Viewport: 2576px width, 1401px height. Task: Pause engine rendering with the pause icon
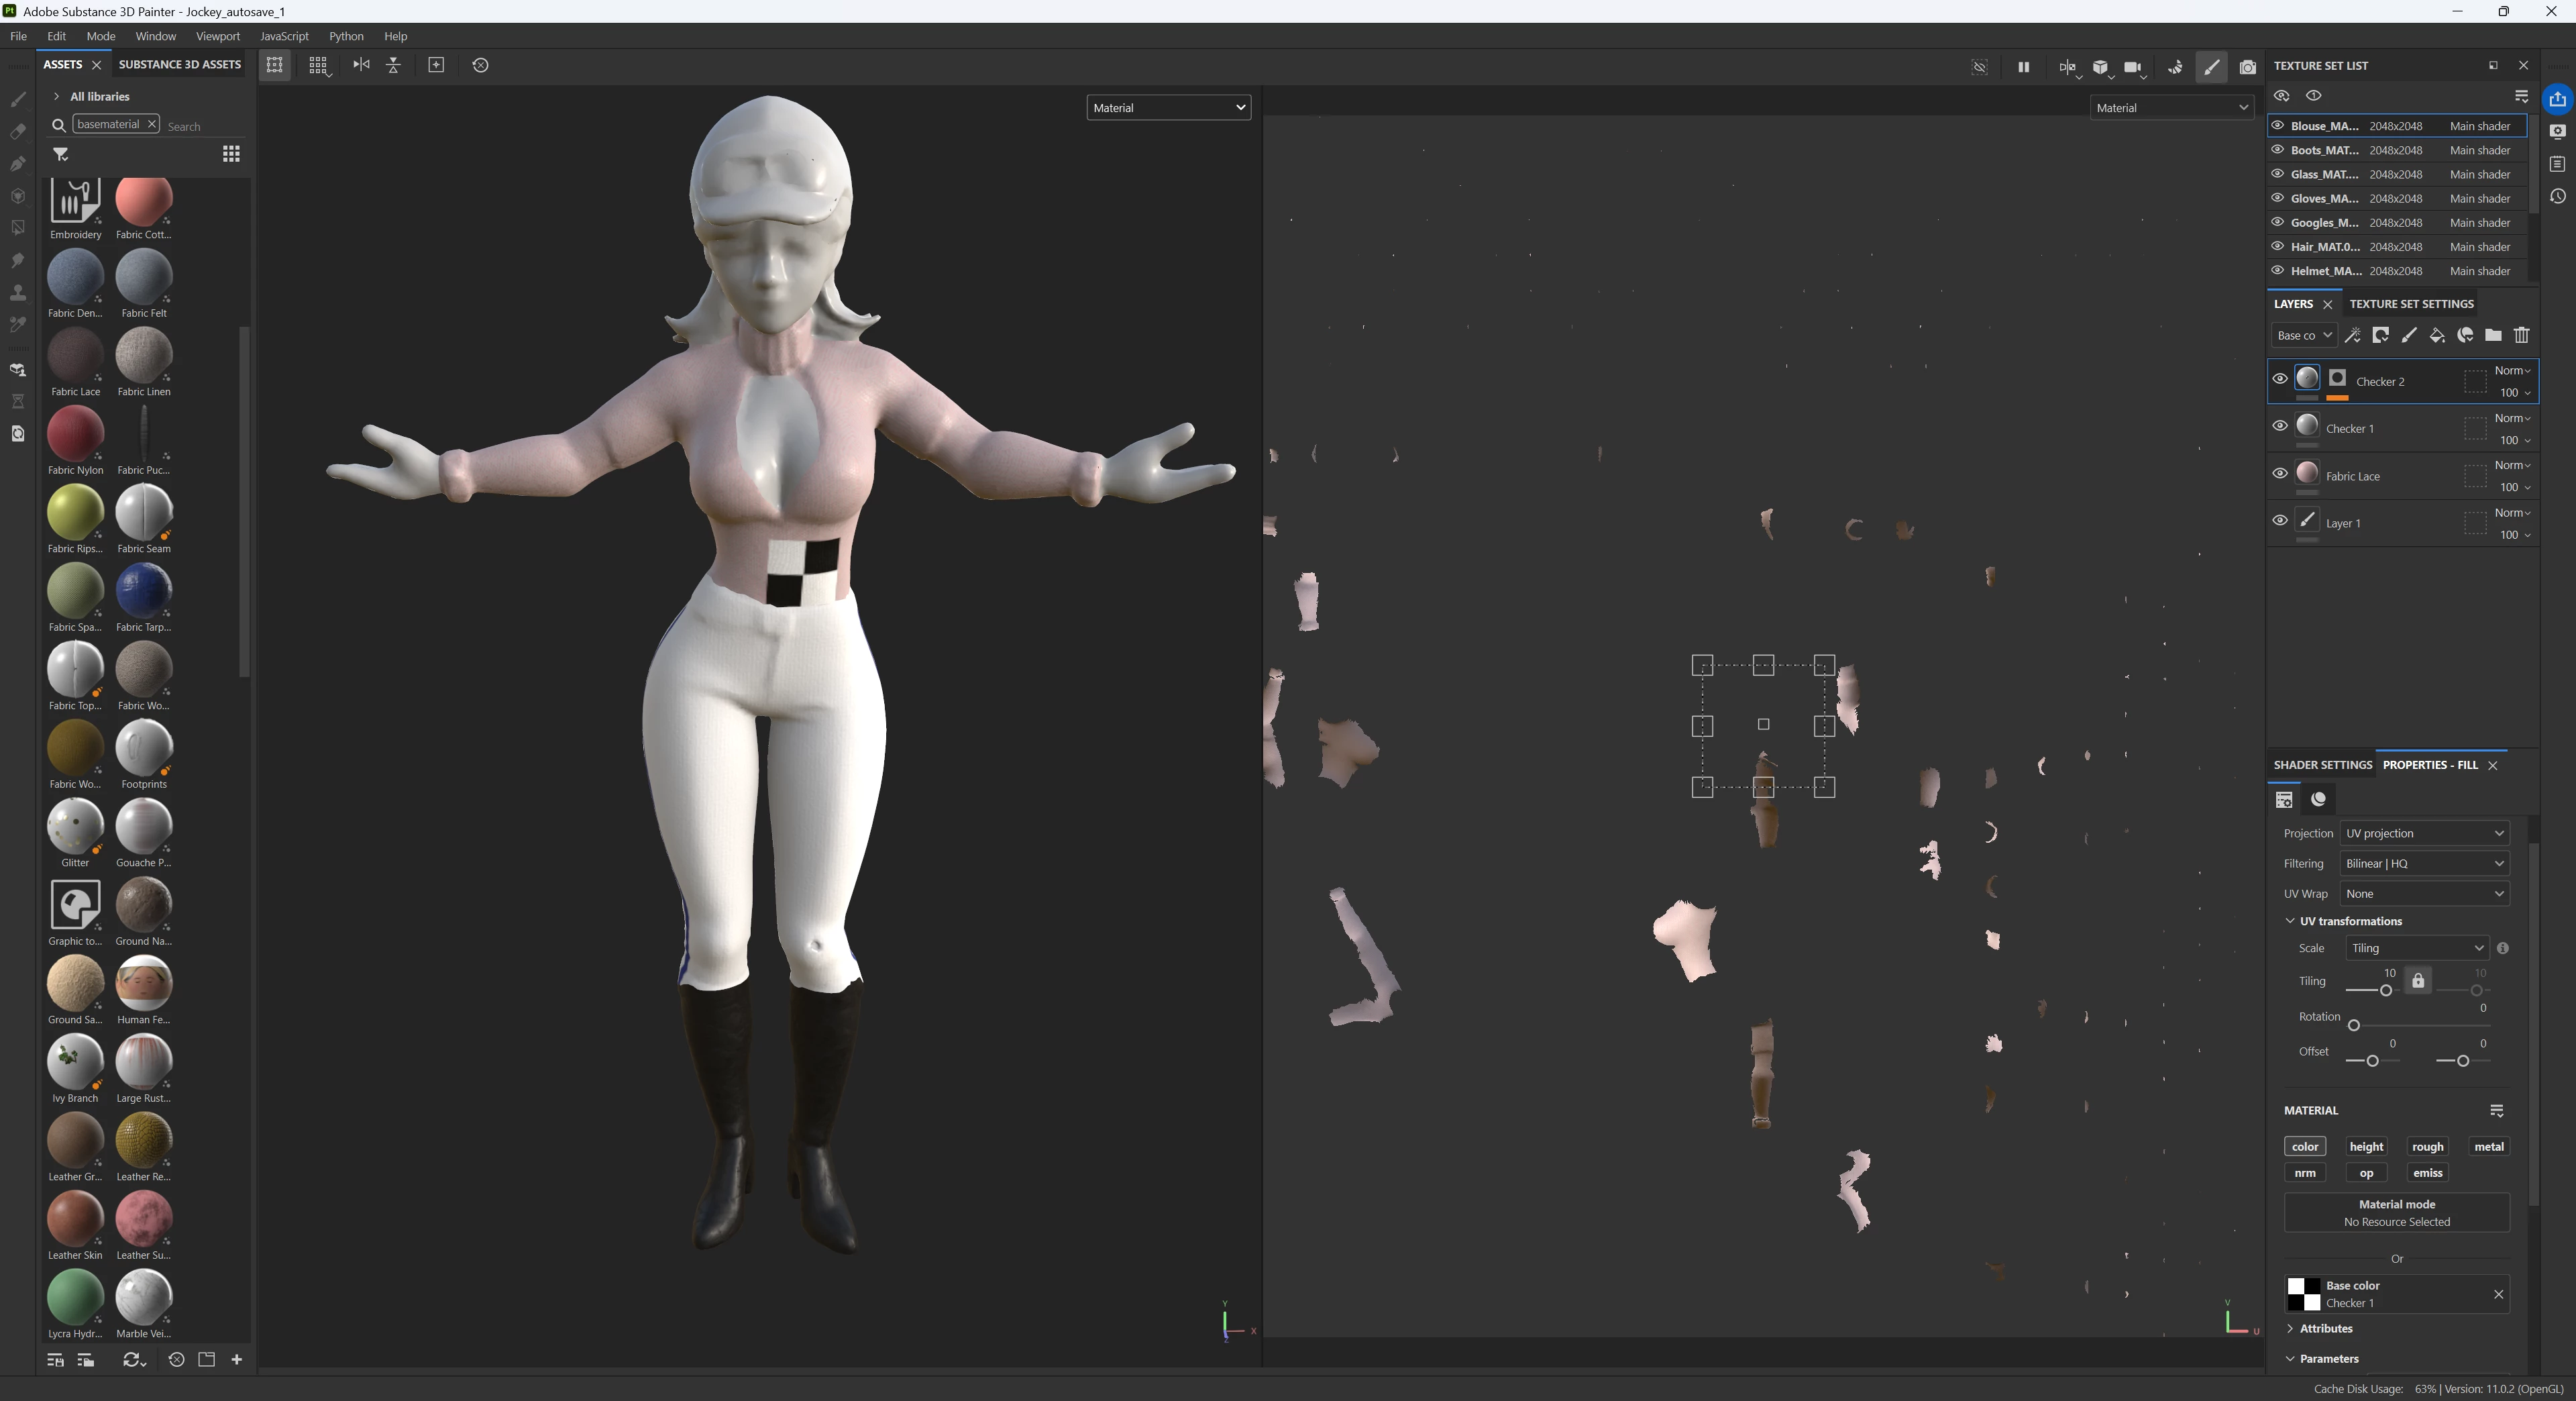[x=2023, y=67]
